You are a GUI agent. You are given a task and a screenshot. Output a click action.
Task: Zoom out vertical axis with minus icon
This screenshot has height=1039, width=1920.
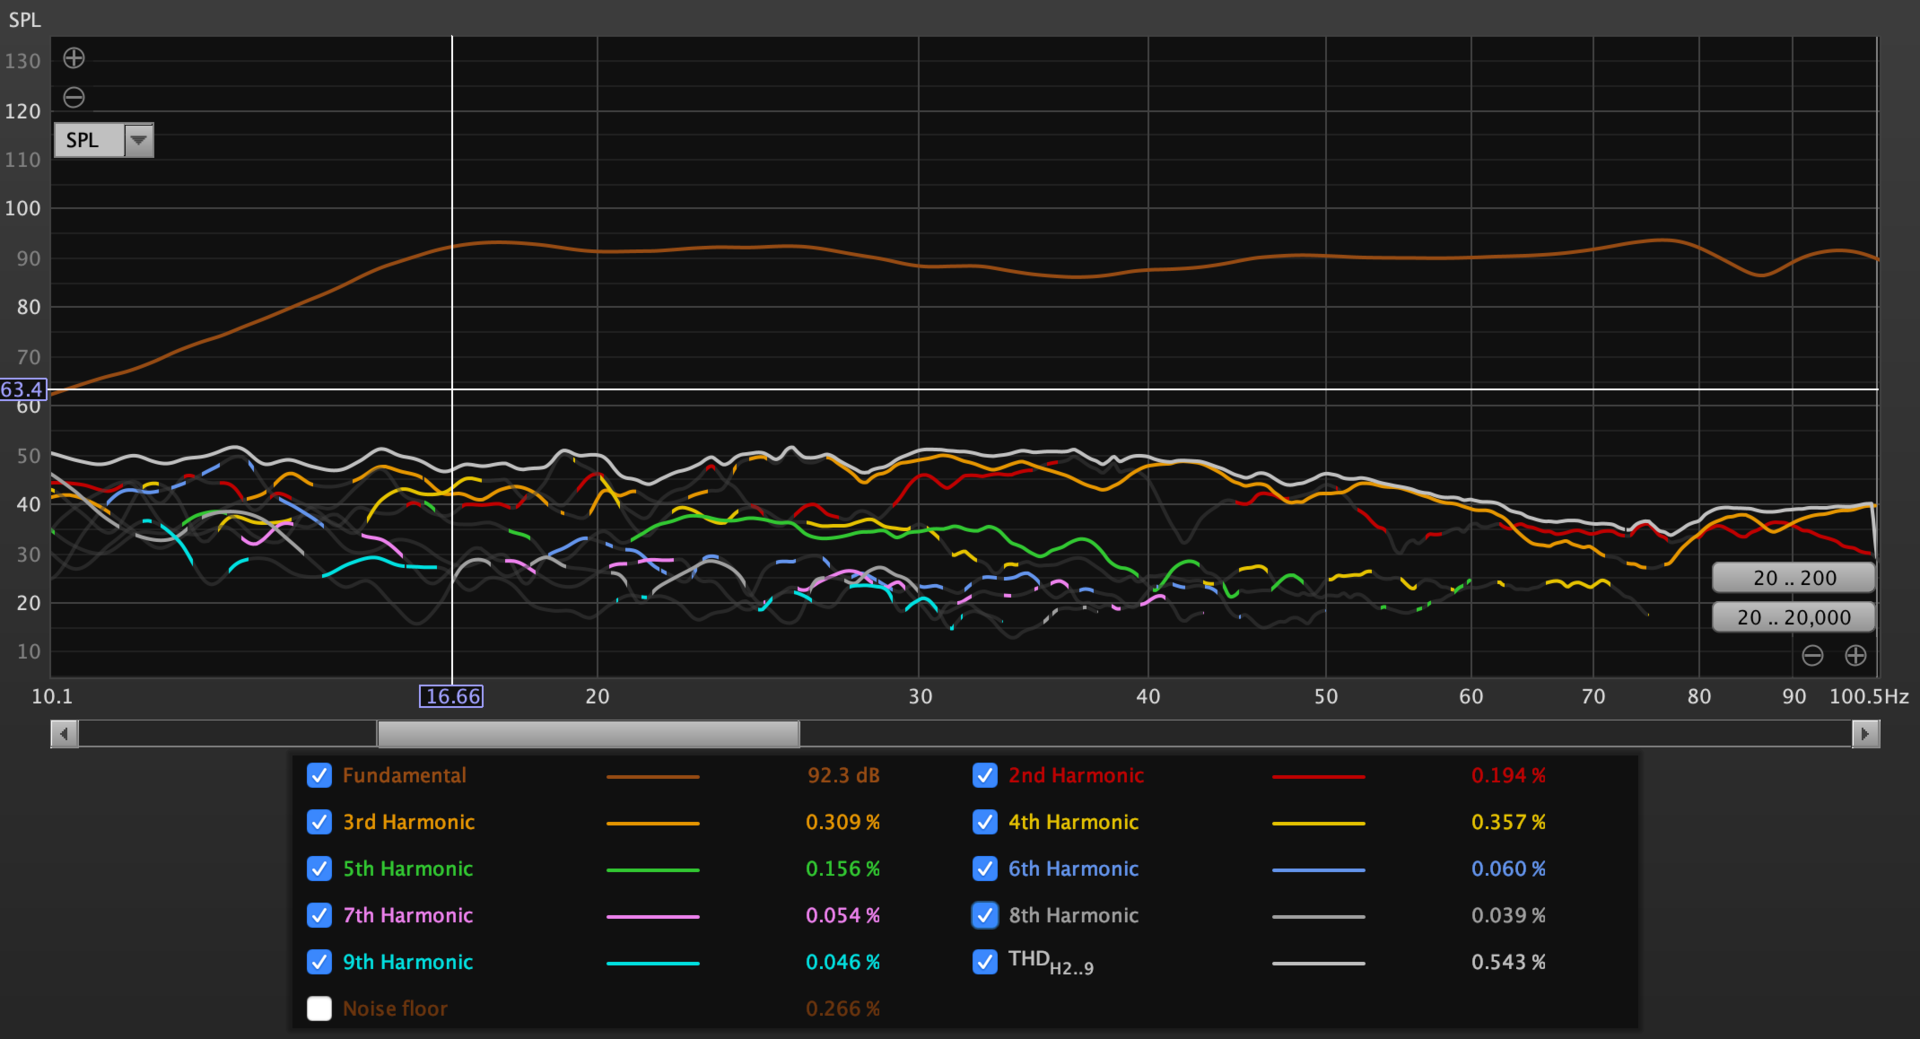click(74, 97)
